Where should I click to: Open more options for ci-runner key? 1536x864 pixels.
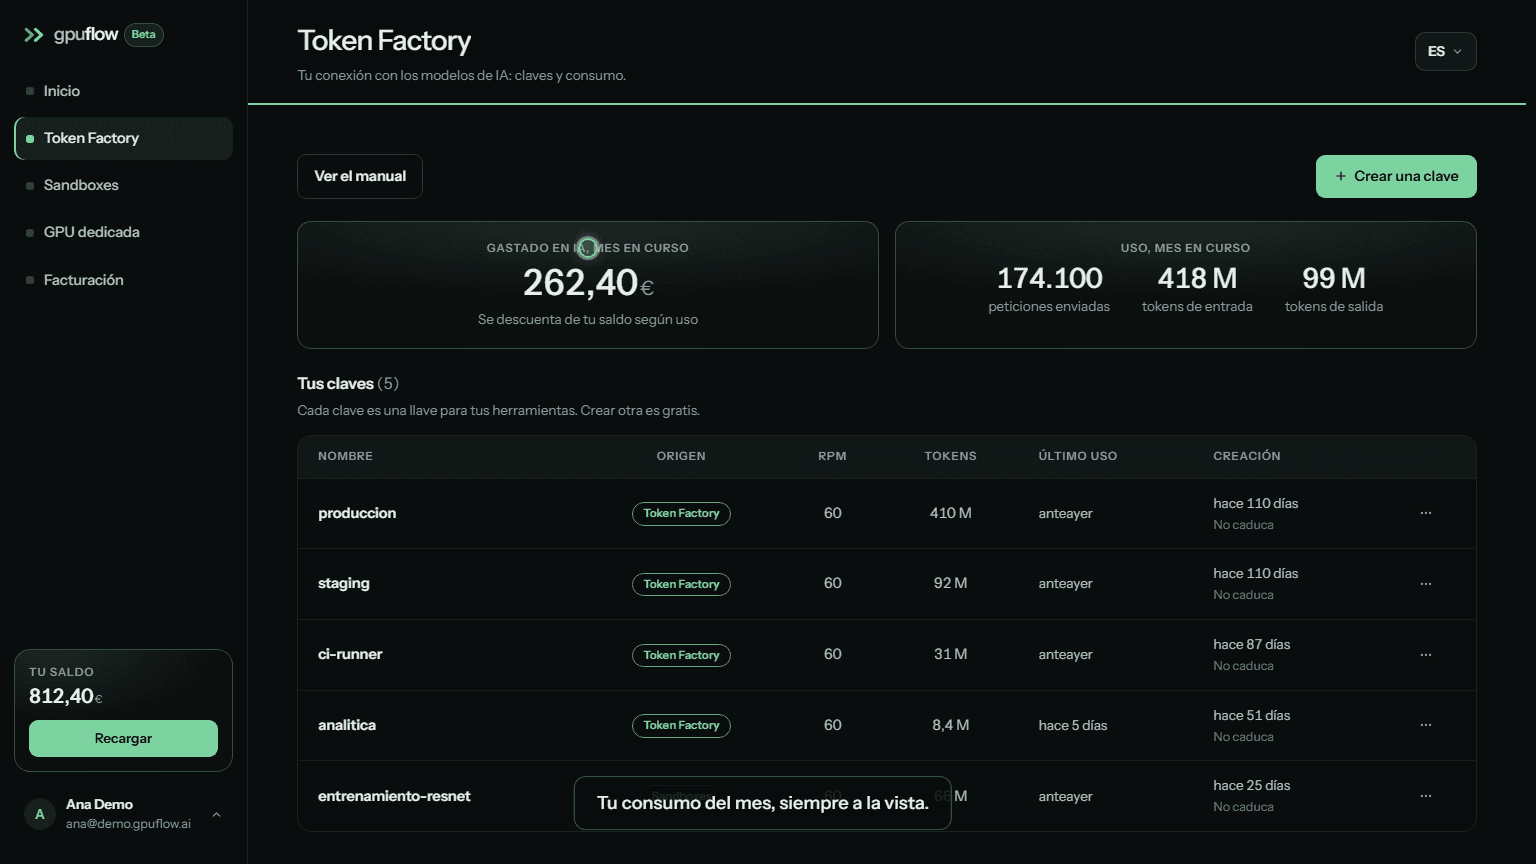1426,655
